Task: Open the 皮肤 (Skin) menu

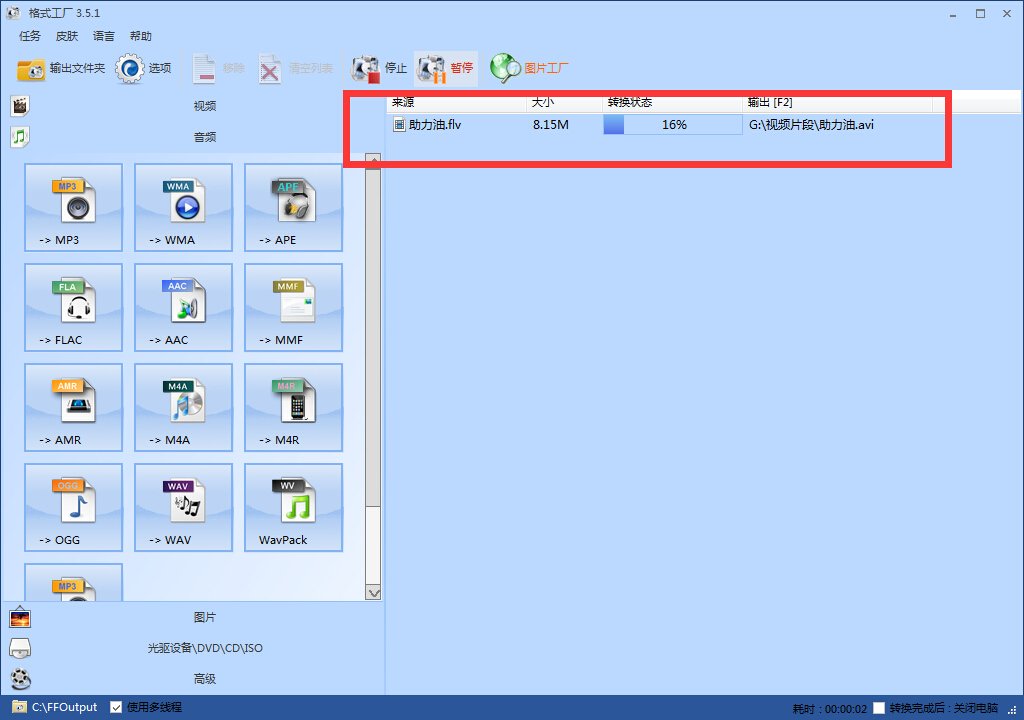Action: point(67,36)
